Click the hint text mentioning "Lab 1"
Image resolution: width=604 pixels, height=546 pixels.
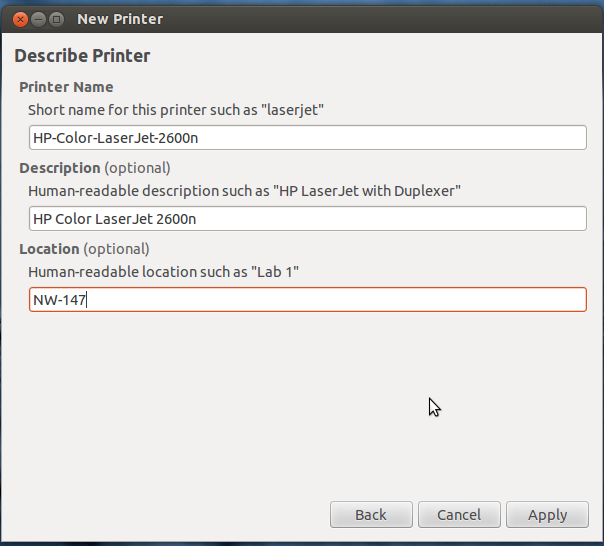tap(163, 272)
